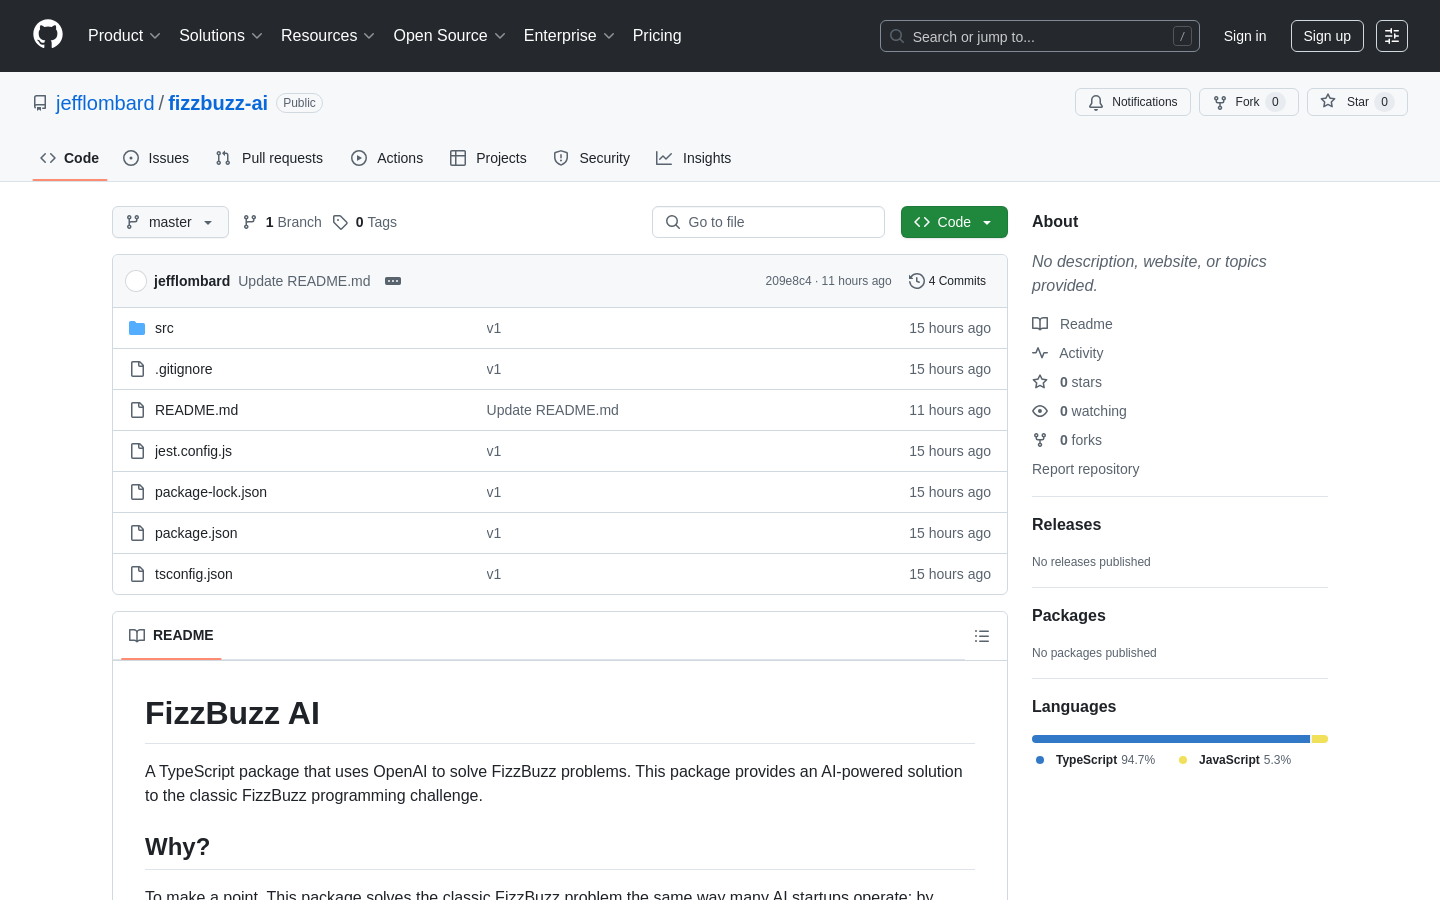The height and width of the screenshot is (900, 1440).
Task: Click the yellow JavaScript language bar segment
Action: coord(1320,739)
